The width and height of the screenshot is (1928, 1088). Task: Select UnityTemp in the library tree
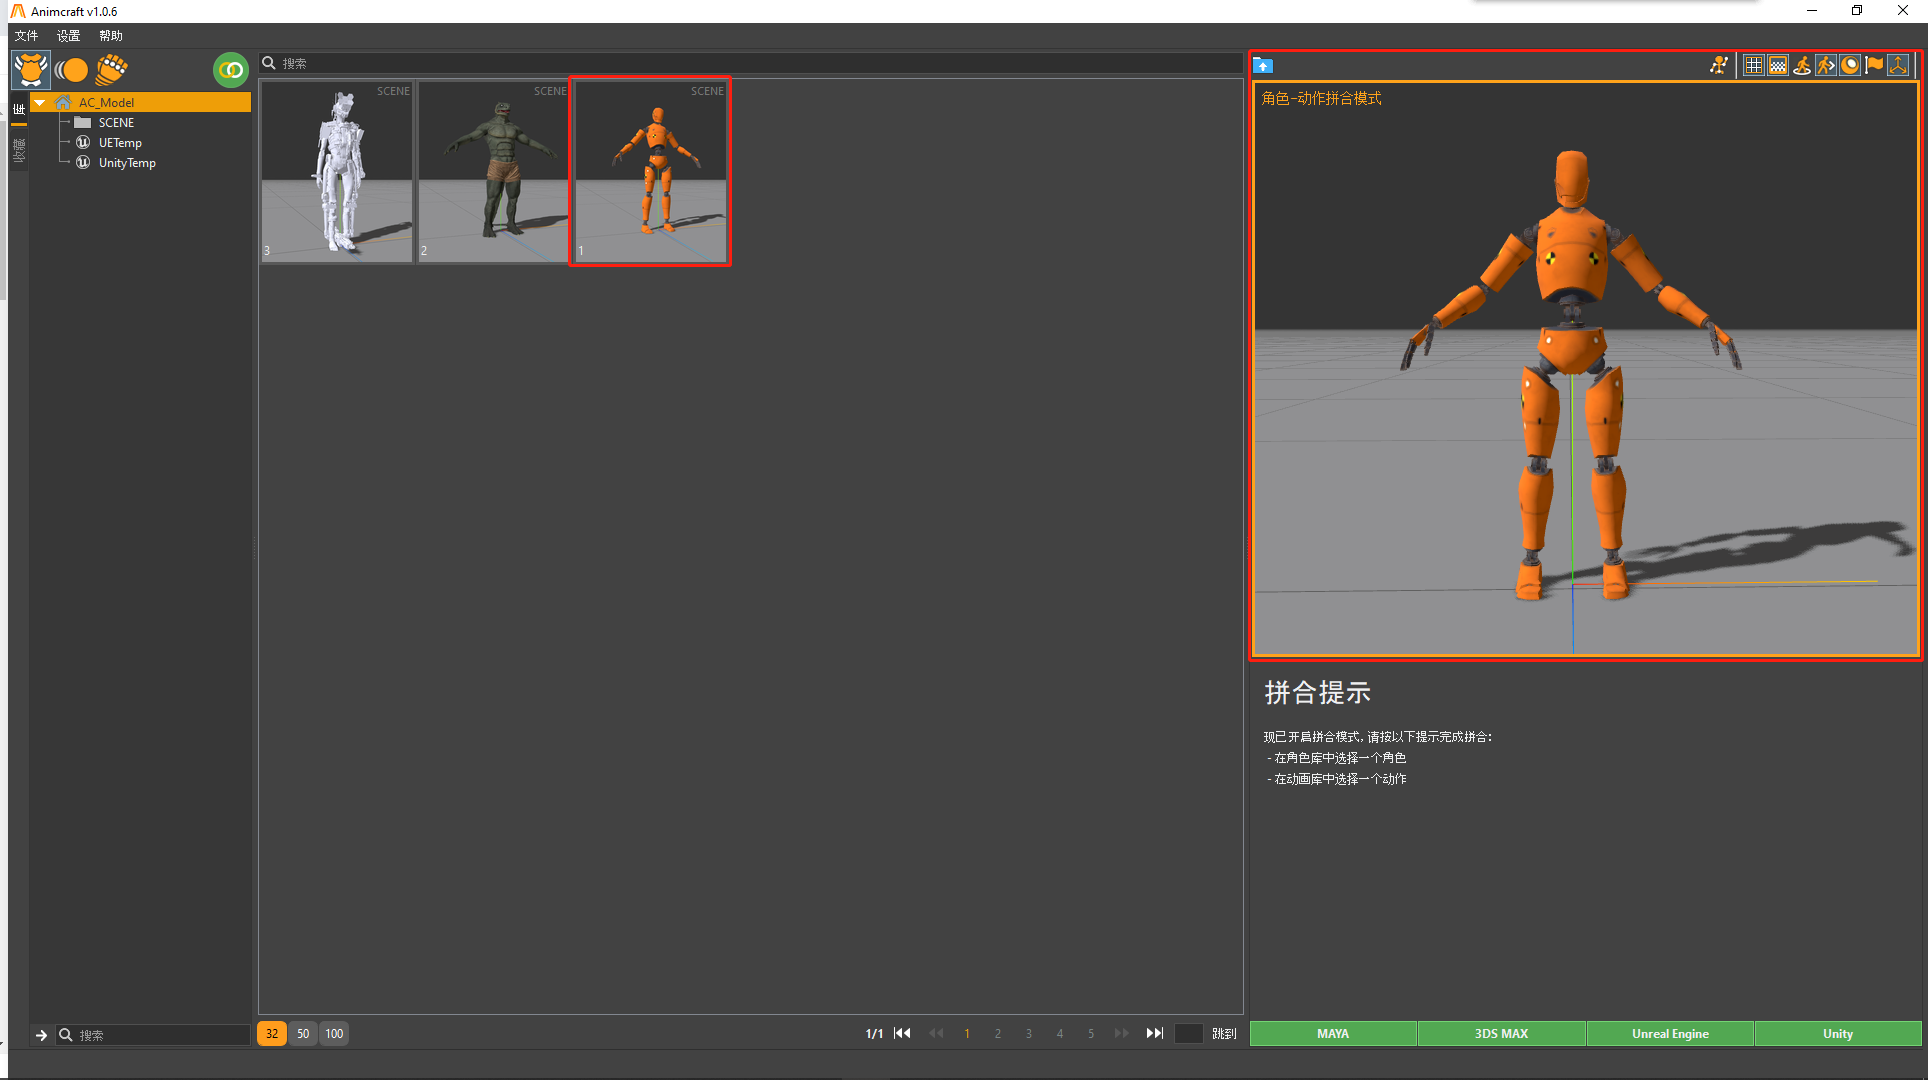tap(127, 163)
